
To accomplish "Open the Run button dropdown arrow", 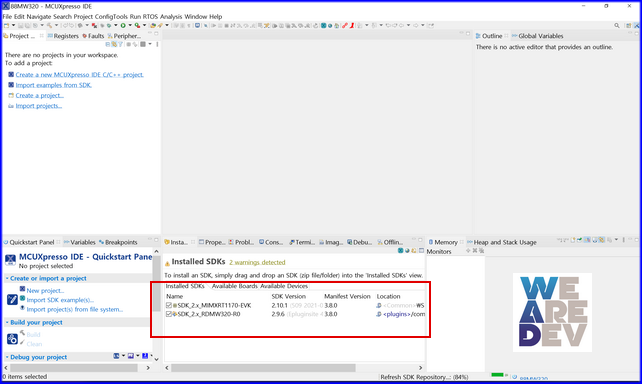I will [x=130, y=25].
